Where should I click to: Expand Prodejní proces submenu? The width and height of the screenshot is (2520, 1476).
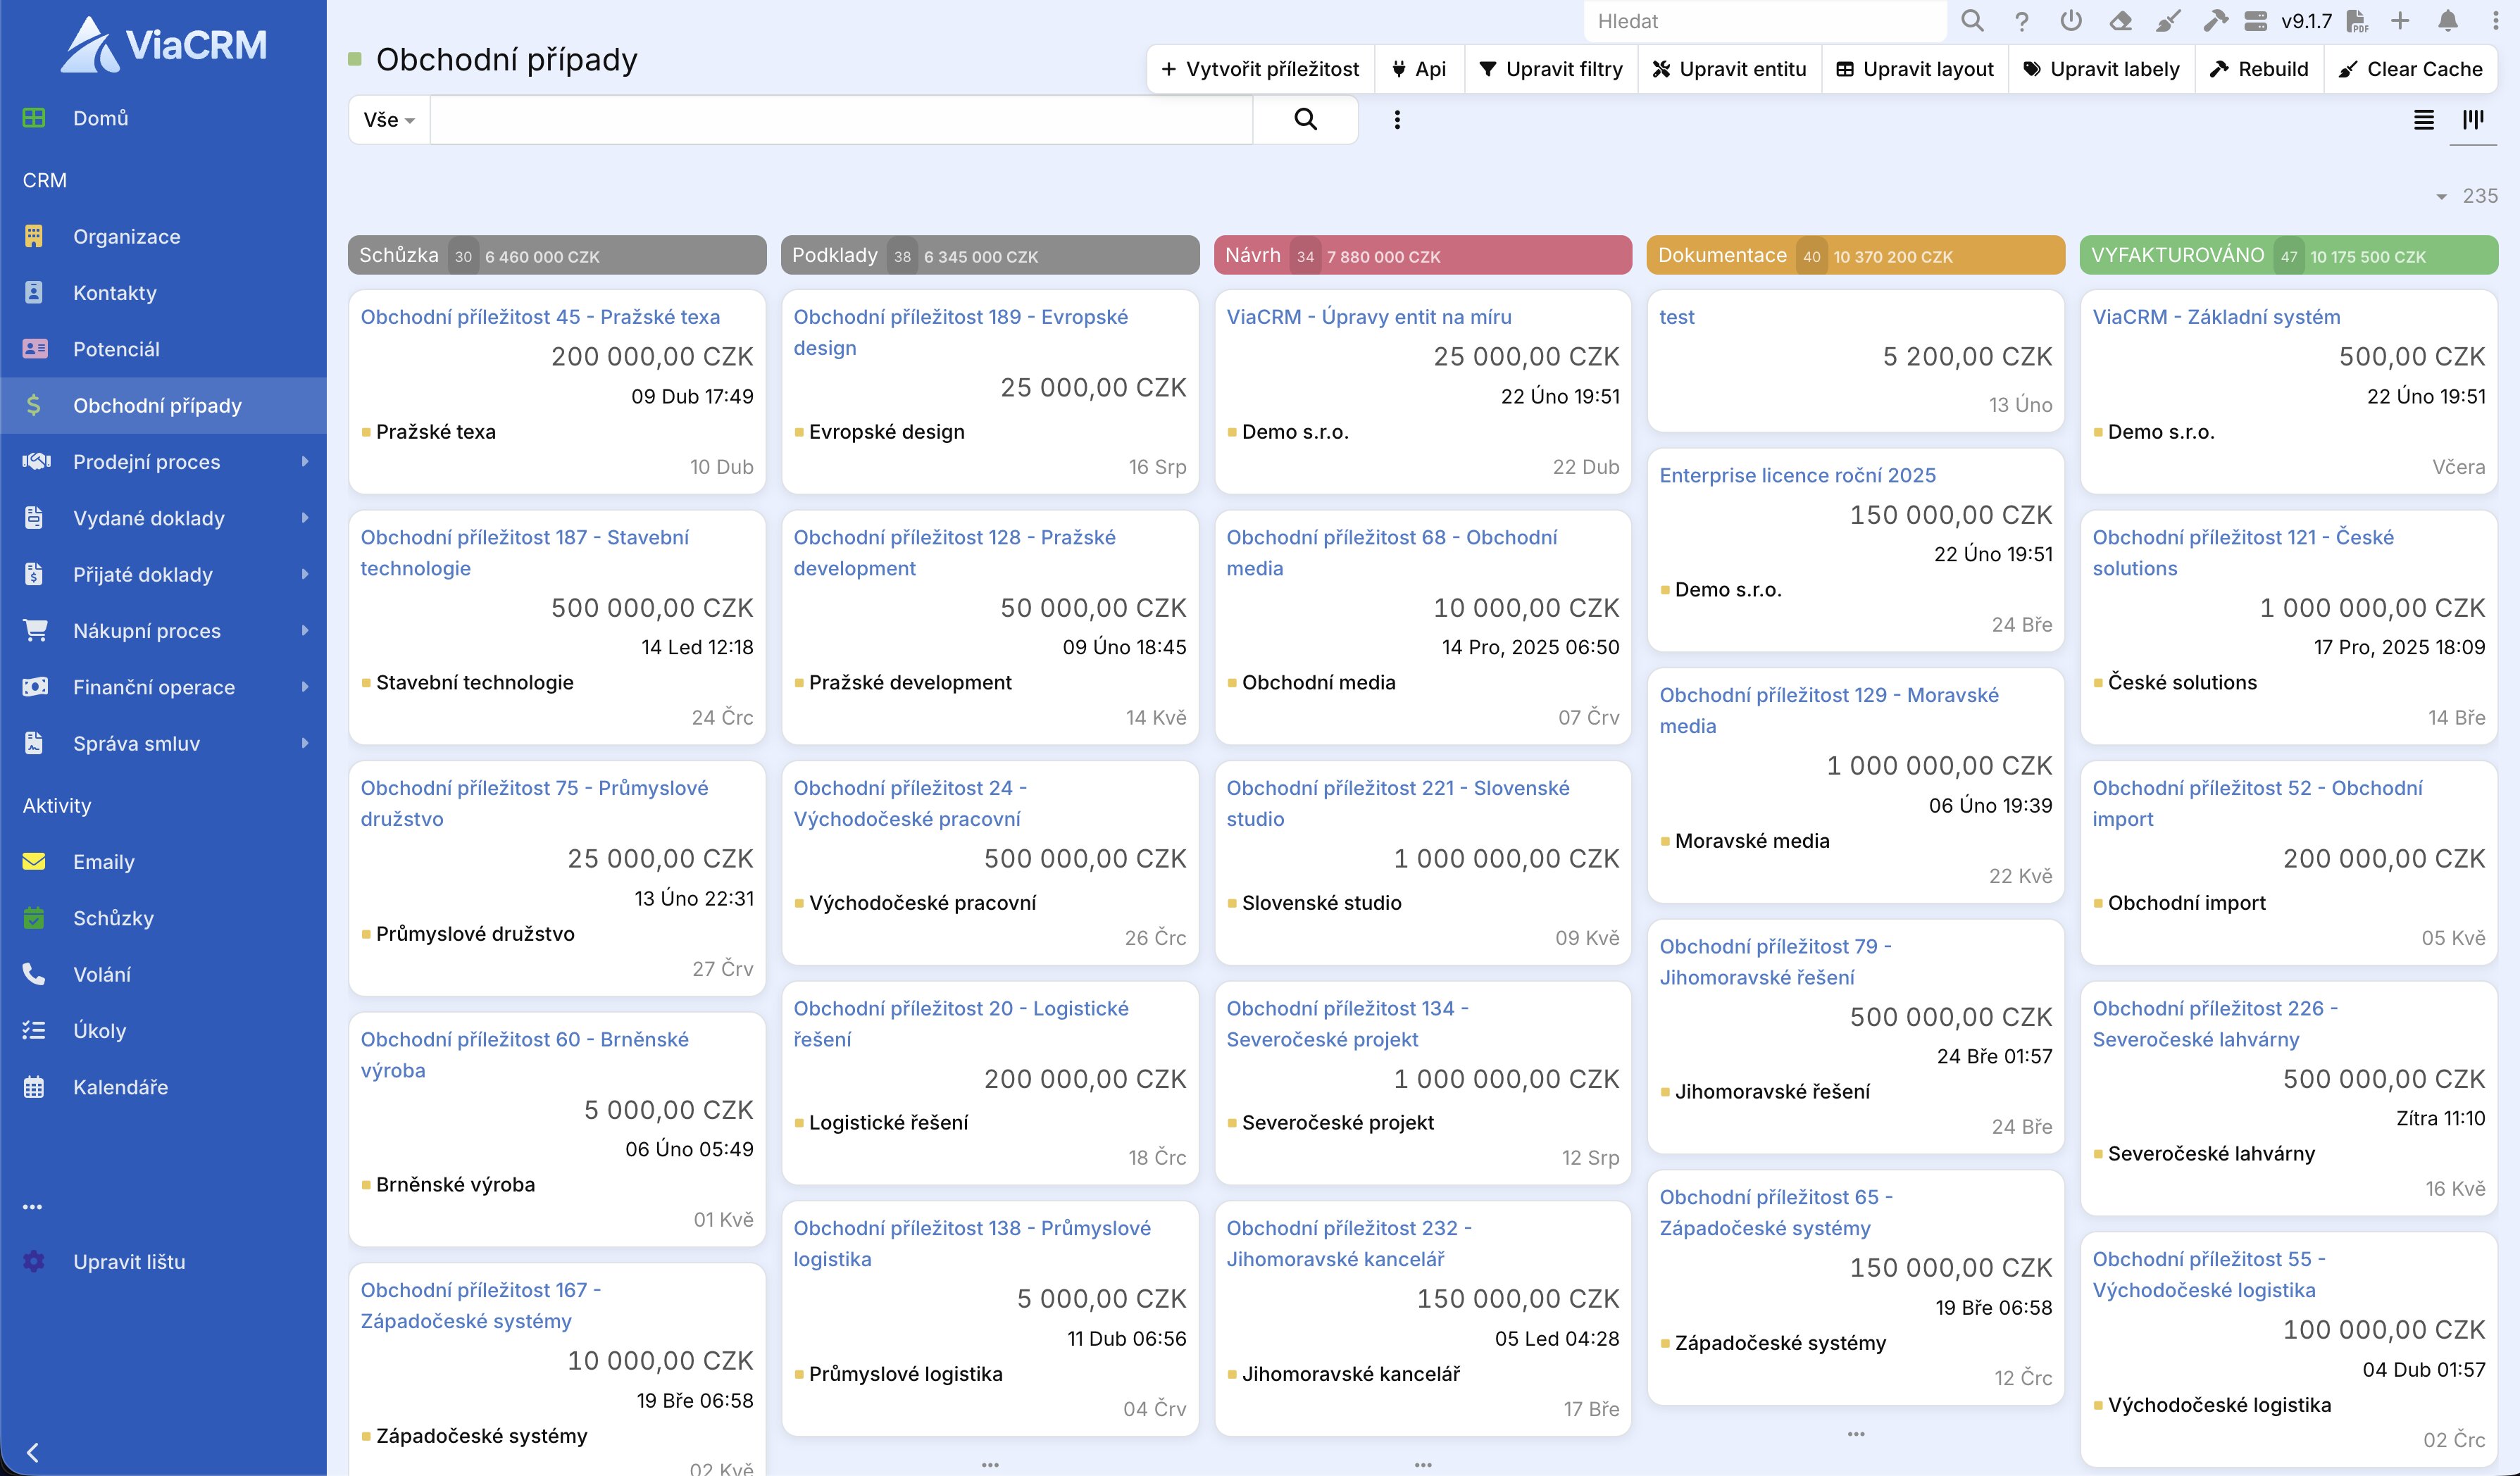pos(305,461)
